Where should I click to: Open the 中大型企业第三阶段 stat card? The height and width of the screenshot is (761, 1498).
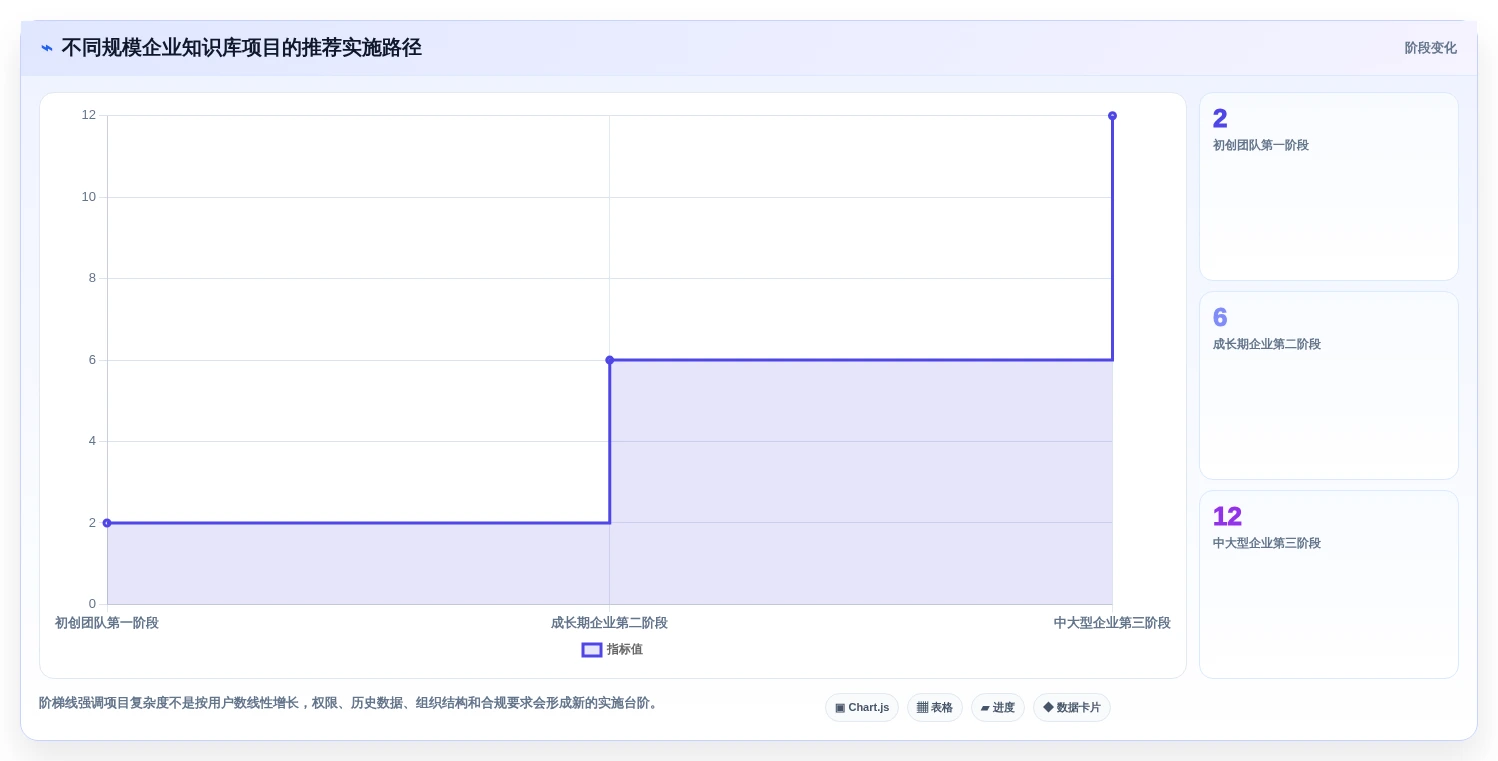[1329, 585]
